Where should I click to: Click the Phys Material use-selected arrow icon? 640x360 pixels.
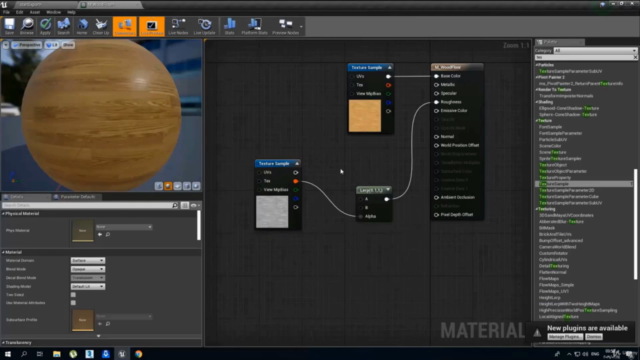click(100, 234)
